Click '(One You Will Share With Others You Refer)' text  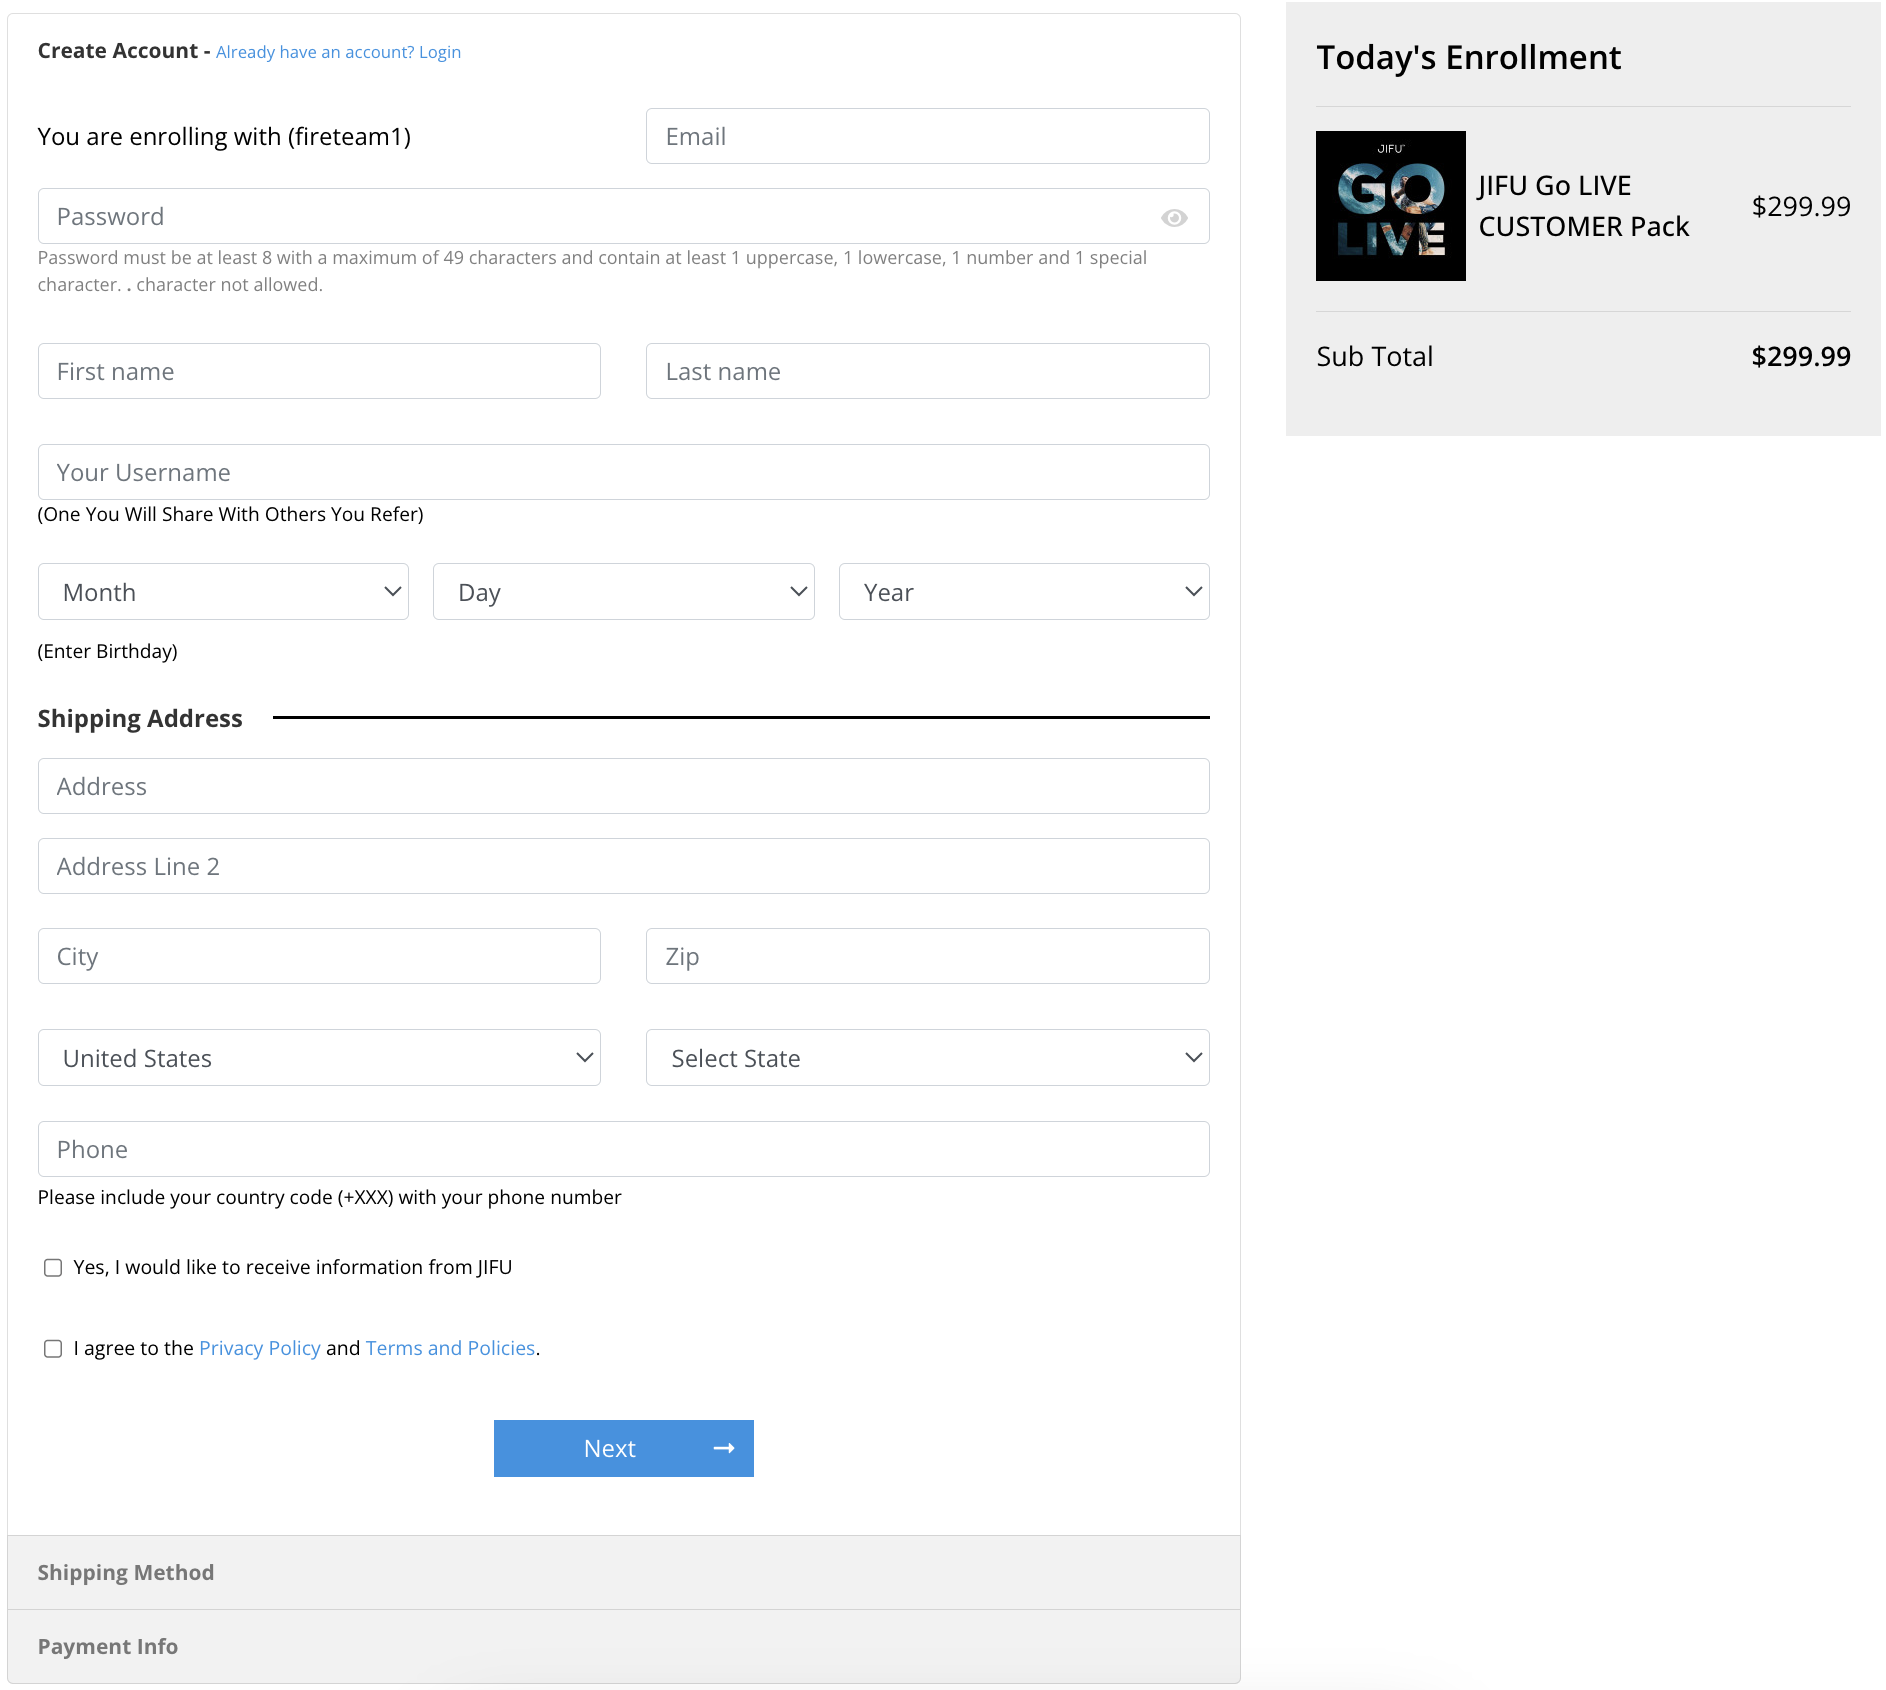[x=231, y=514]
